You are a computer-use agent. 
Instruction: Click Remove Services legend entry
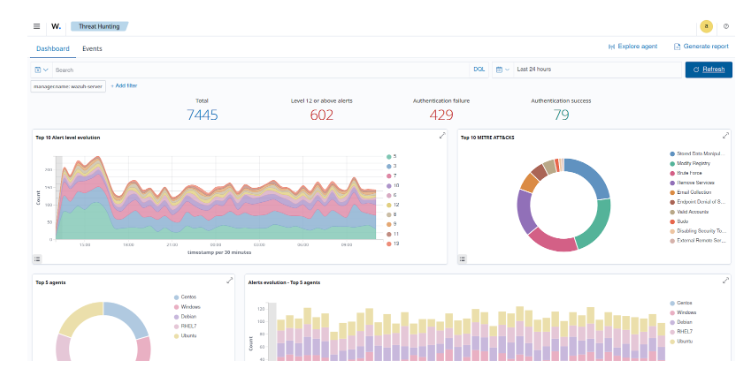pyautogui.click(x=692, y=183)
